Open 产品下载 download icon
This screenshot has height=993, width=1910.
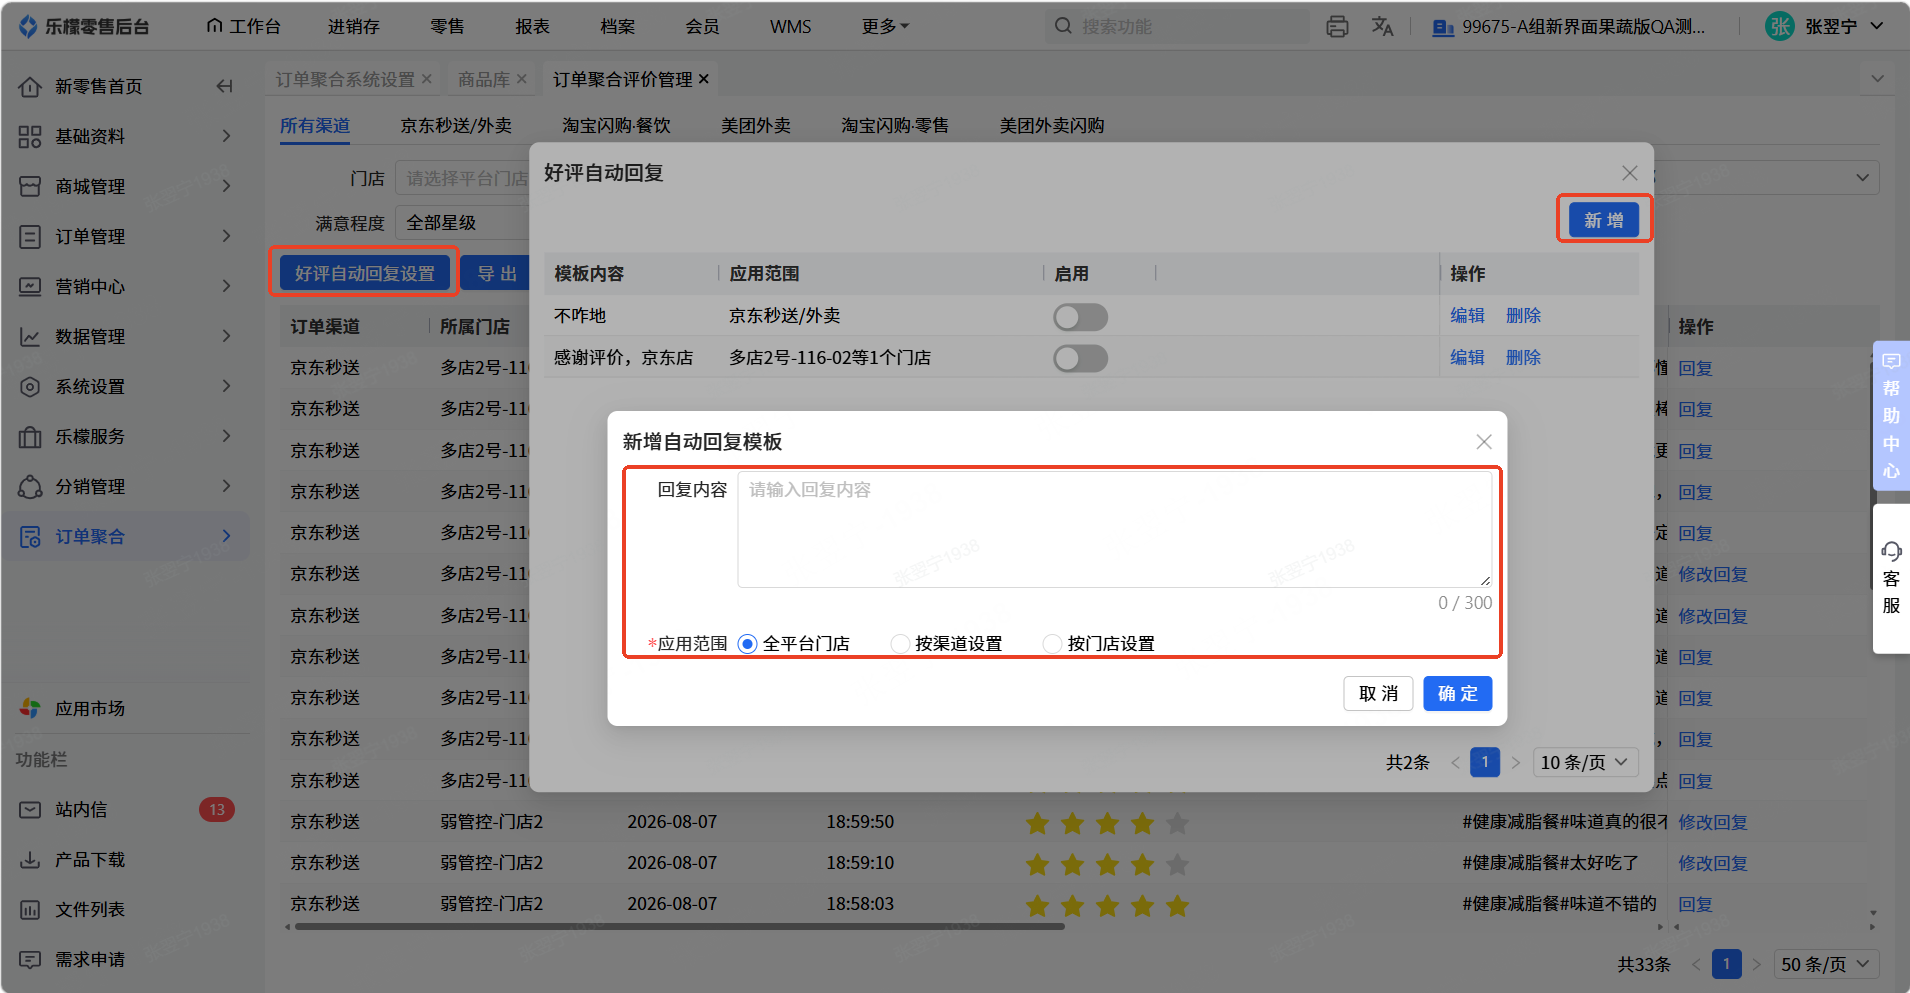point(30,860)
